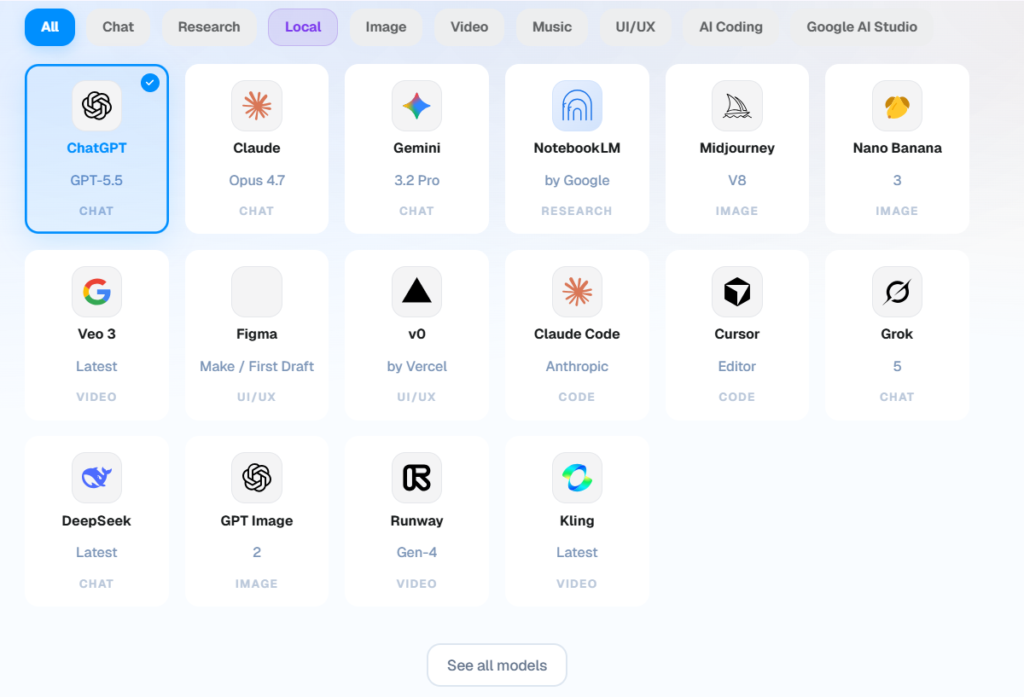Click the Claude Code starburst icon
Image resolution: width=1024 pixels, height=697 pixels.
[577, 291]
